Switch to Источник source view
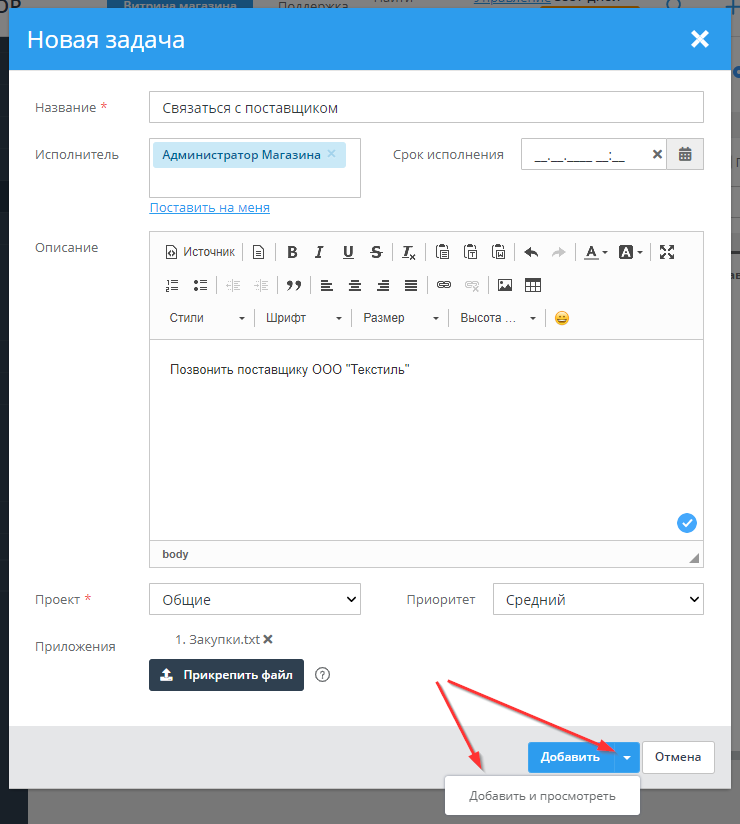Image resolution: width=740 pixels, height=824 pixels. click(200, 252)
